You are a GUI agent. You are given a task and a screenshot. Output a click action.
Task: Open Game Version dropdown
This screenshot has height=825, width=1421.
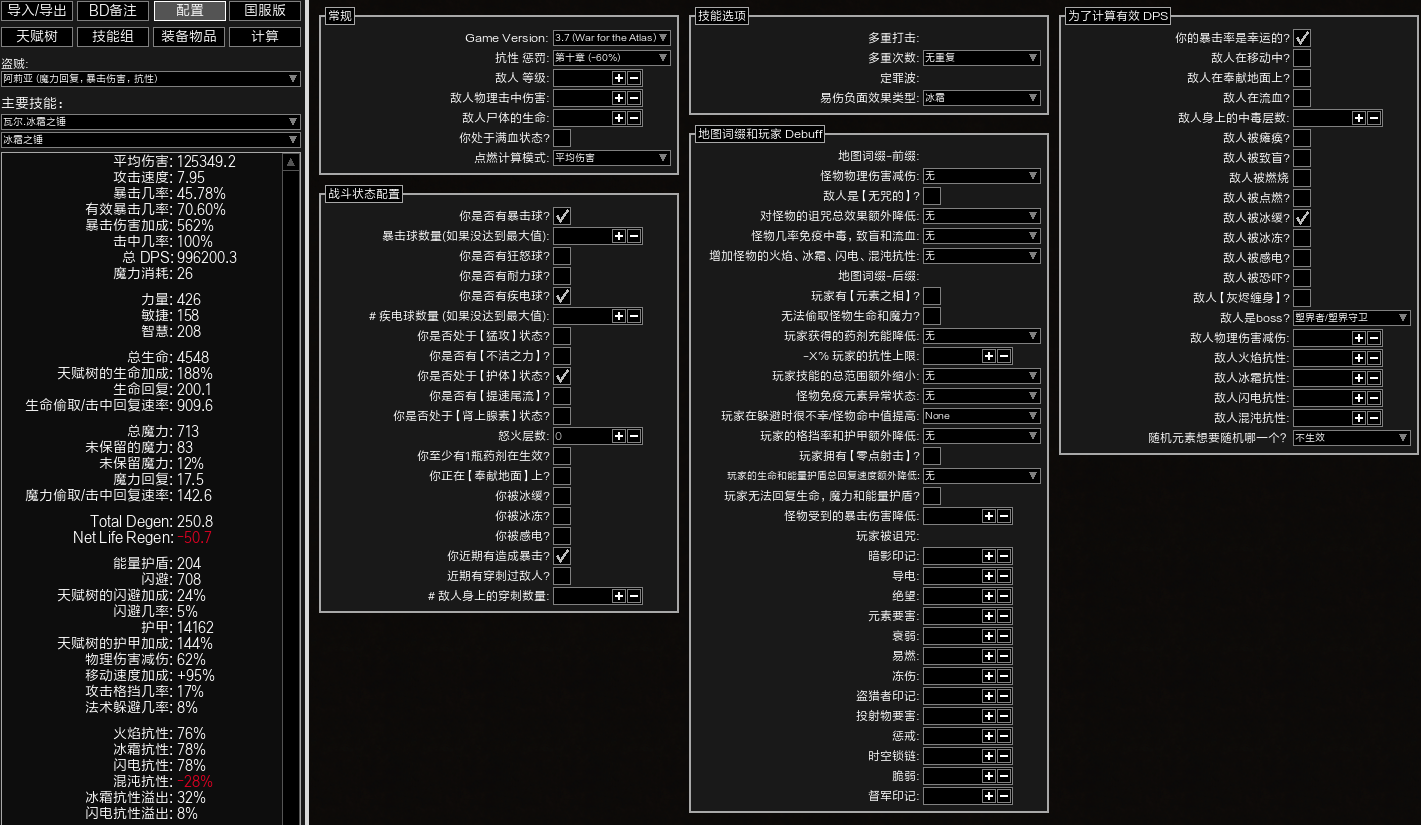click(x=611, y=38)
